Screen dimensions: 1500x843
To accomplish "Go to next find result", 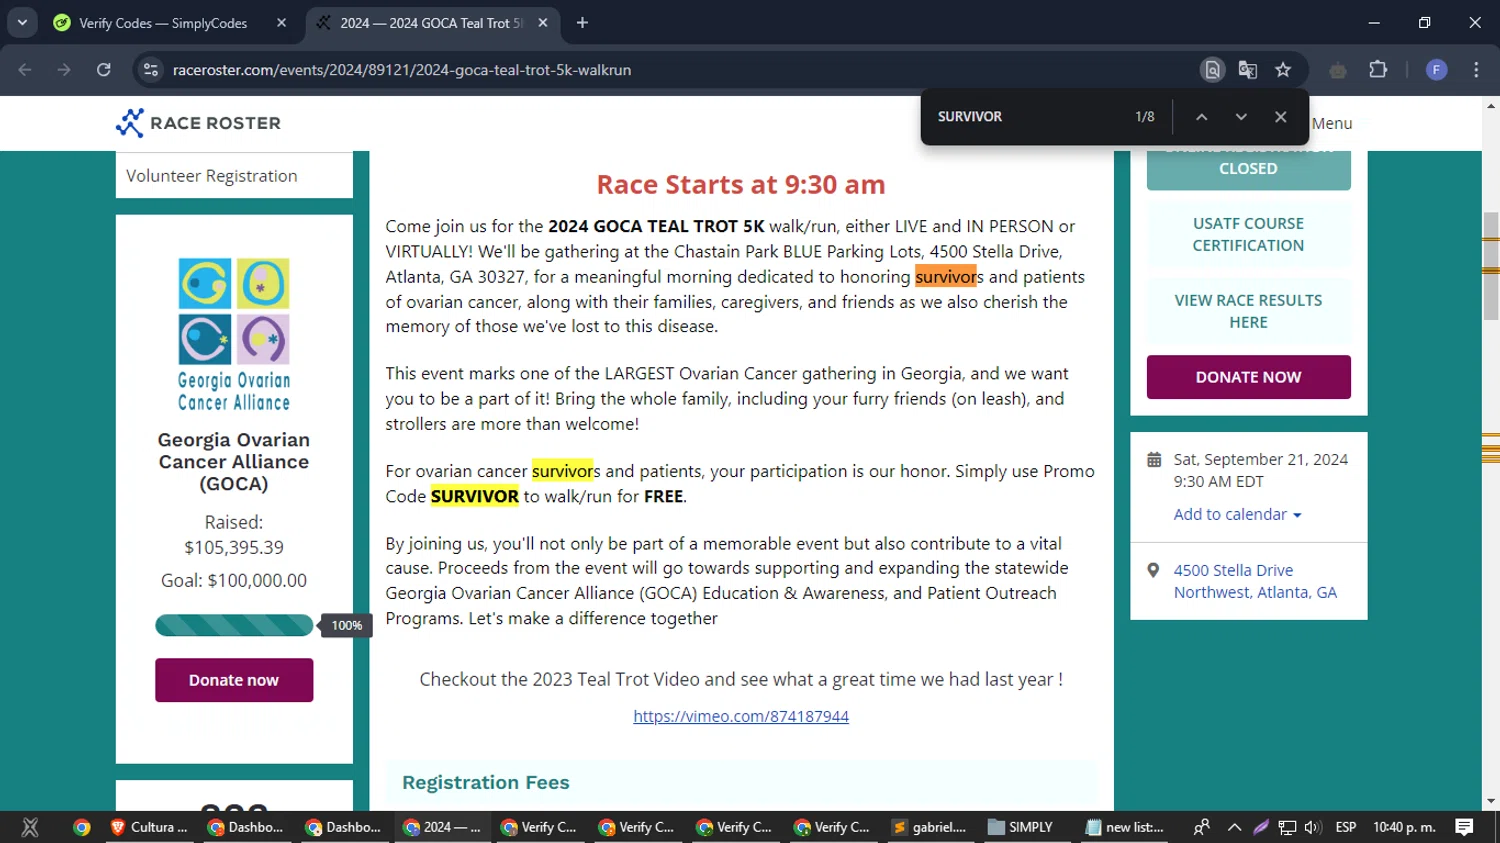I will (1241, 117).
